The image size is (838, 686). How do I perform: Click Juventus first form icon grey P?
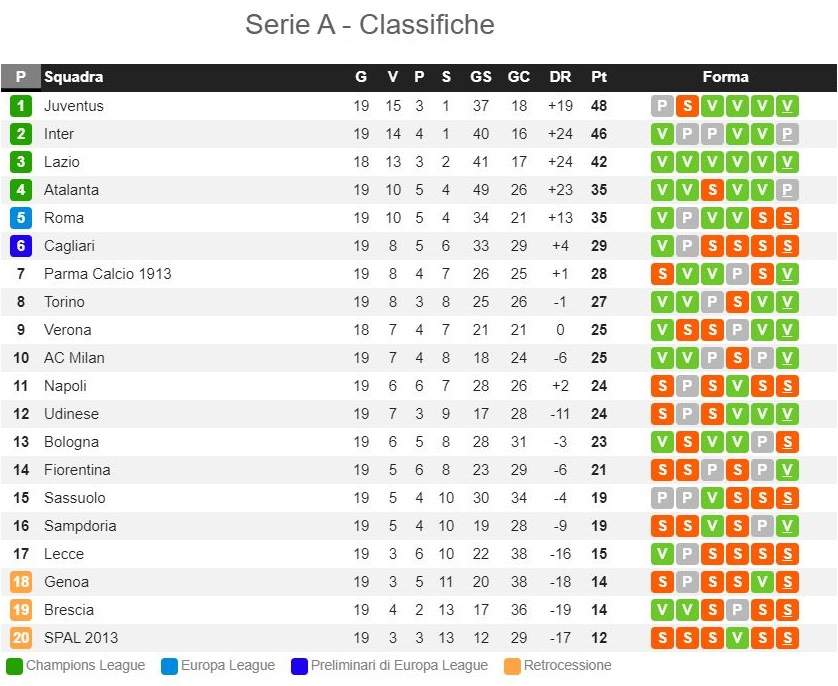[x=662, y=106]
